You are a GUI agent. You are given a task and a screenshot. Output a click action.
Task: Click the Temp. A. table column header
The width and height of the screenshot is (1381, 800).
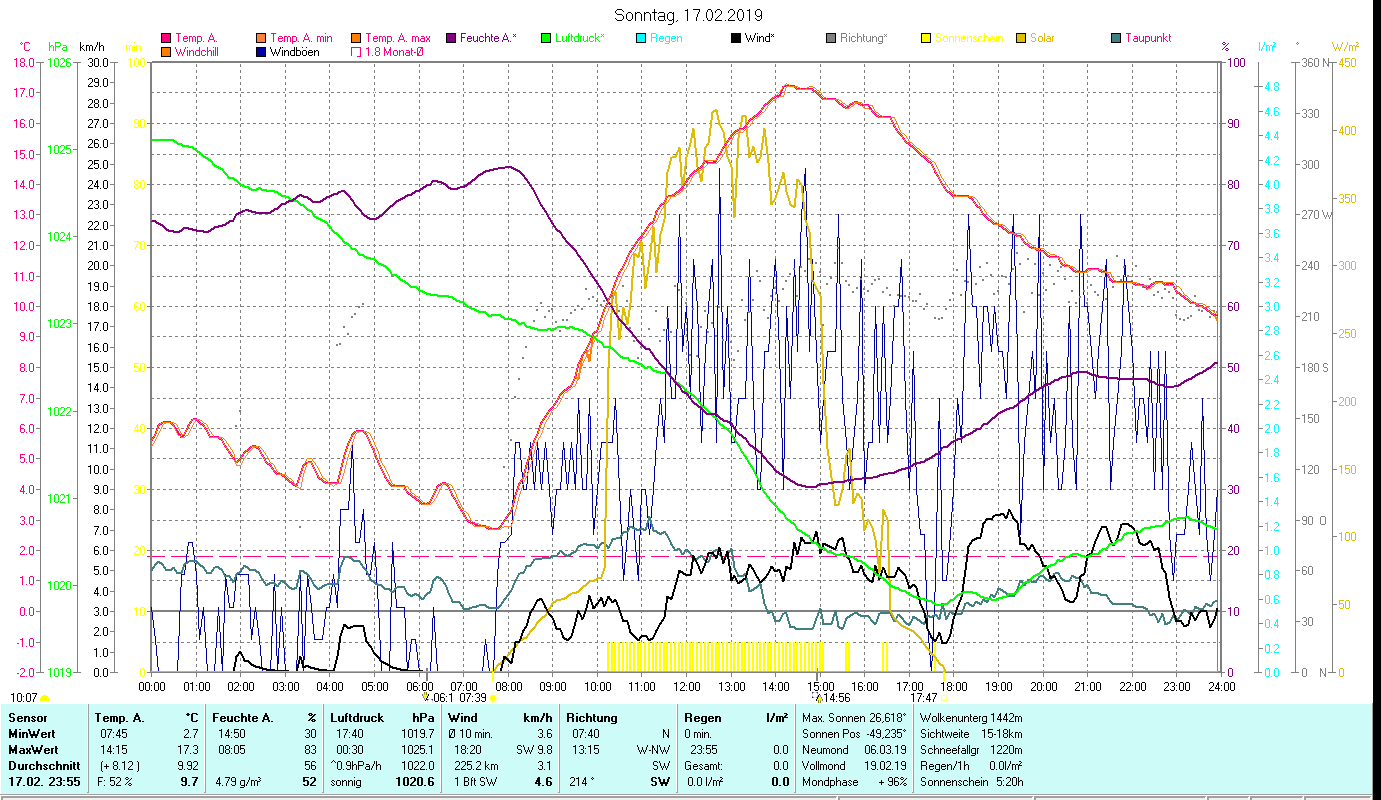[x=119, y=718]
